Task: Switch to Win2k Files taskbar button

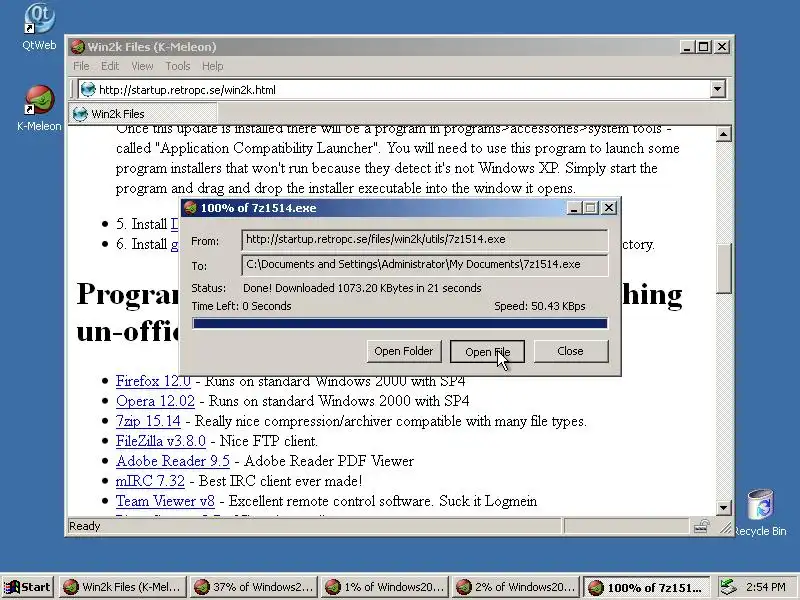Action: click(123, 587)
